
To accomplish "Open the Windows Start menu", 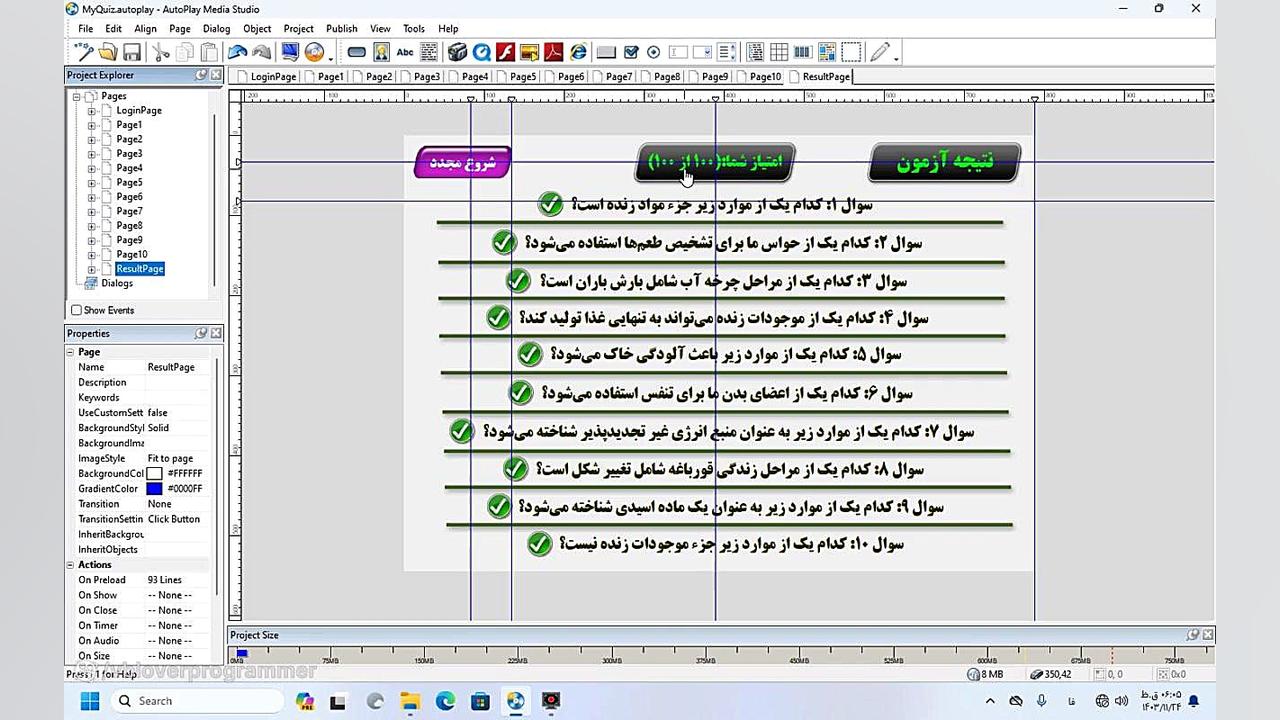I will point(89,701).
